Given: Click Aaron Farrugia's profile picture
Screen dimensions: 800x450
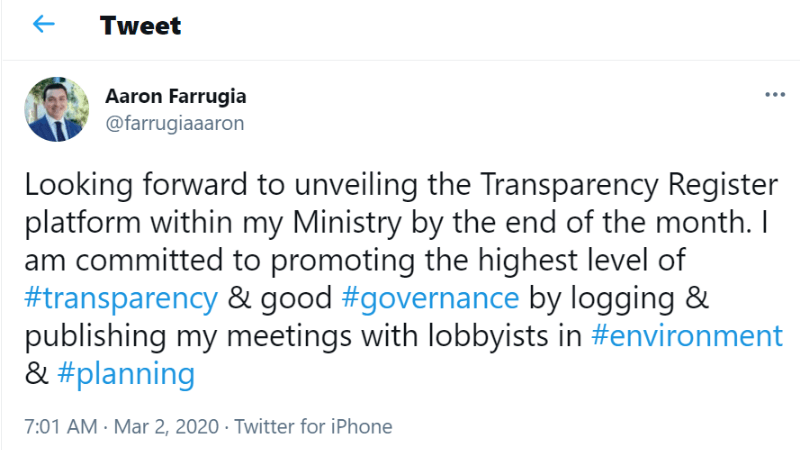Looking at the screenshot, I should click(58, 109).
